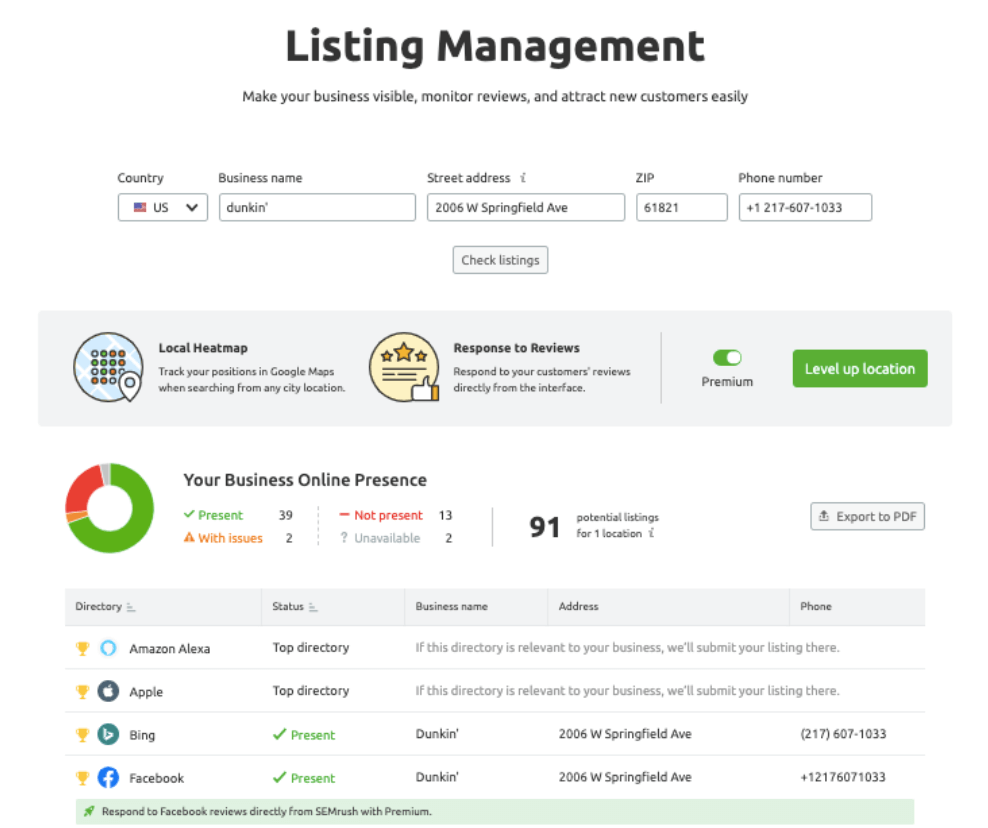Click the Apple logo icon
This screenshot has width=988, height=828.
click(x=108, y=691)
